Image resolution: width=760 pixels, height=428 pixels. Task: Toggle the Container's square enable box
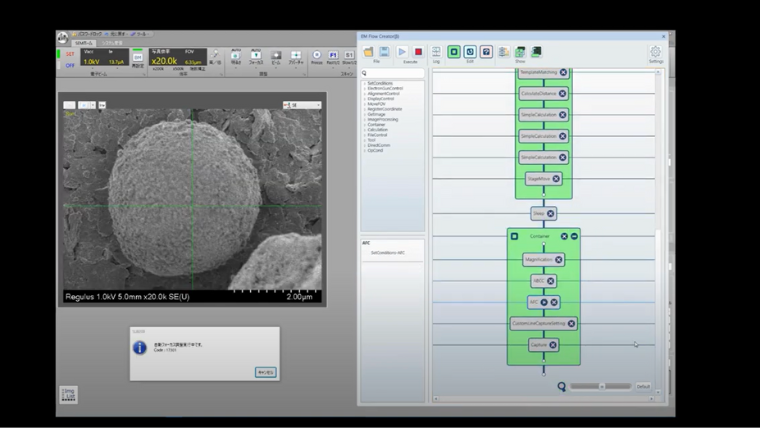pos(514,237)
